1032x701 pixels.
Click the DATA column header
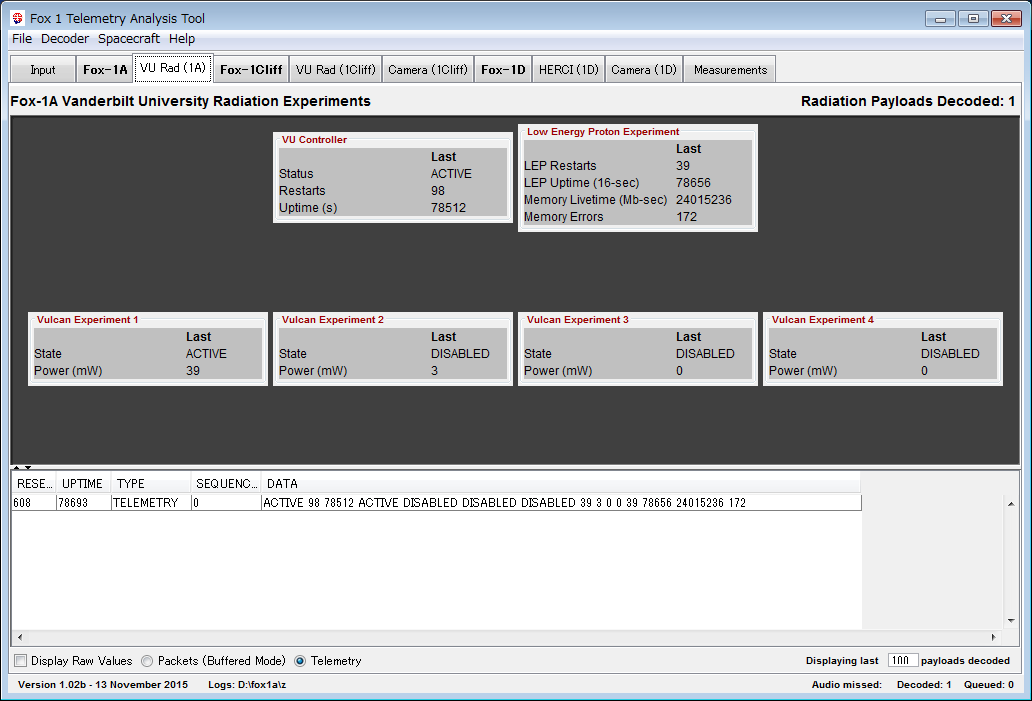click(561, 484)
